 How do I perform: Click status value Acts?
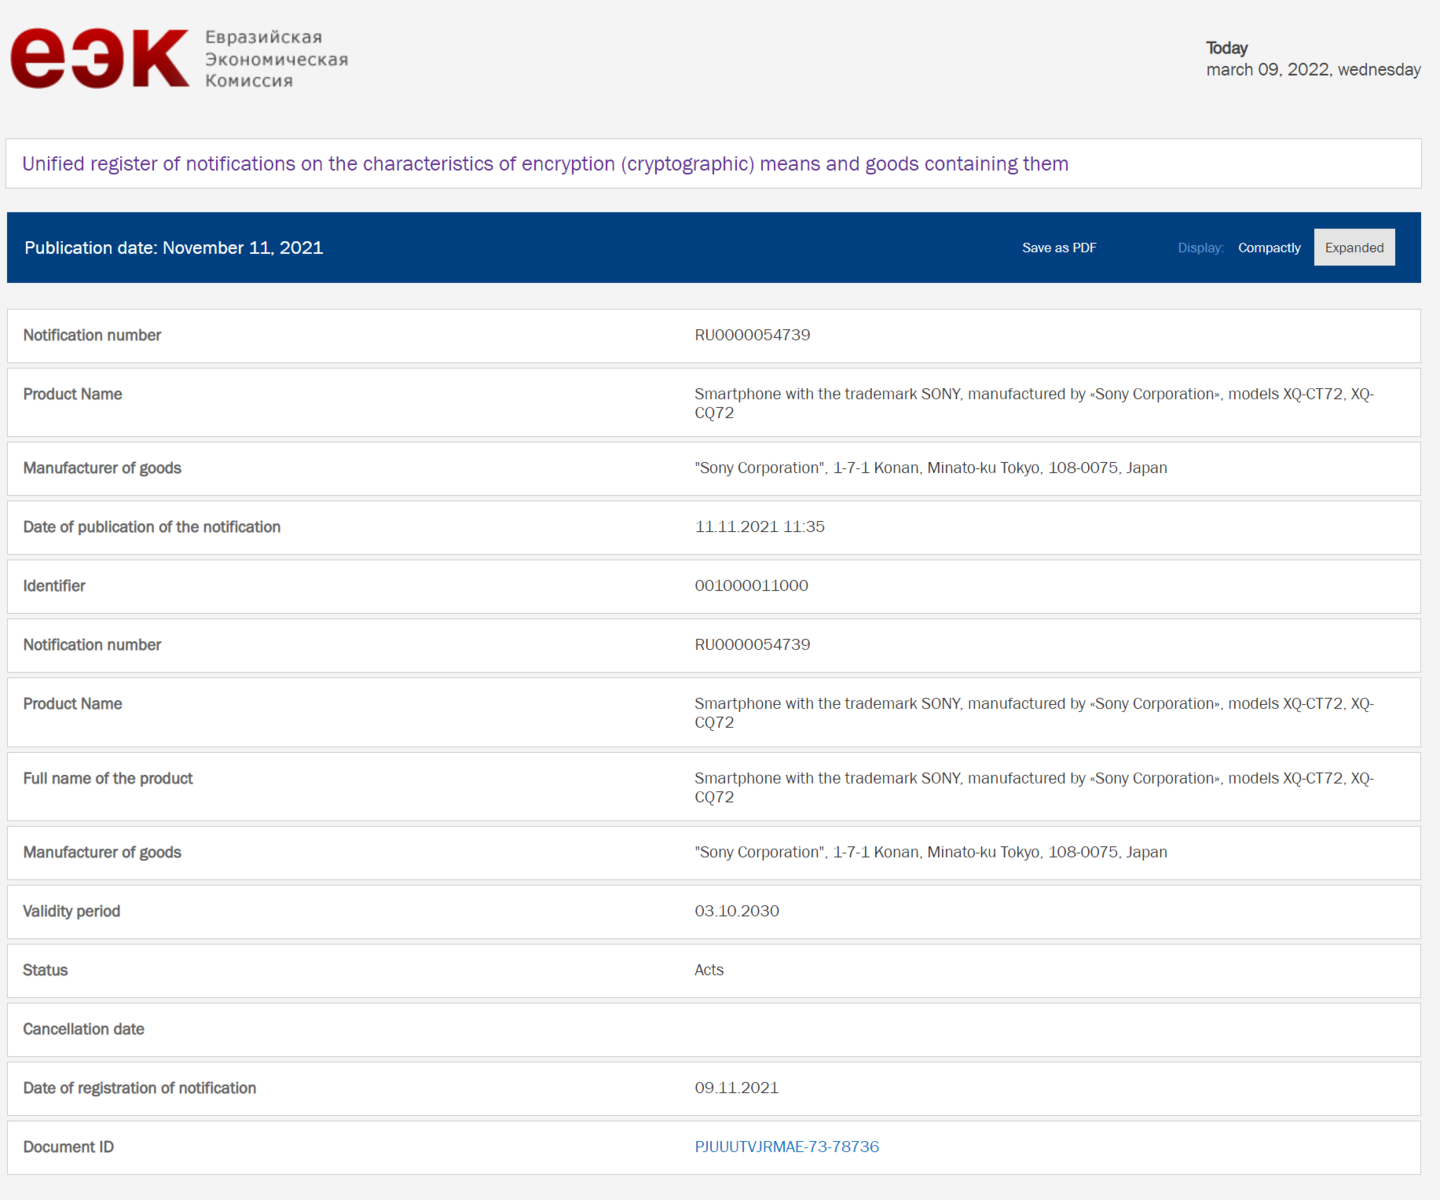709,970
